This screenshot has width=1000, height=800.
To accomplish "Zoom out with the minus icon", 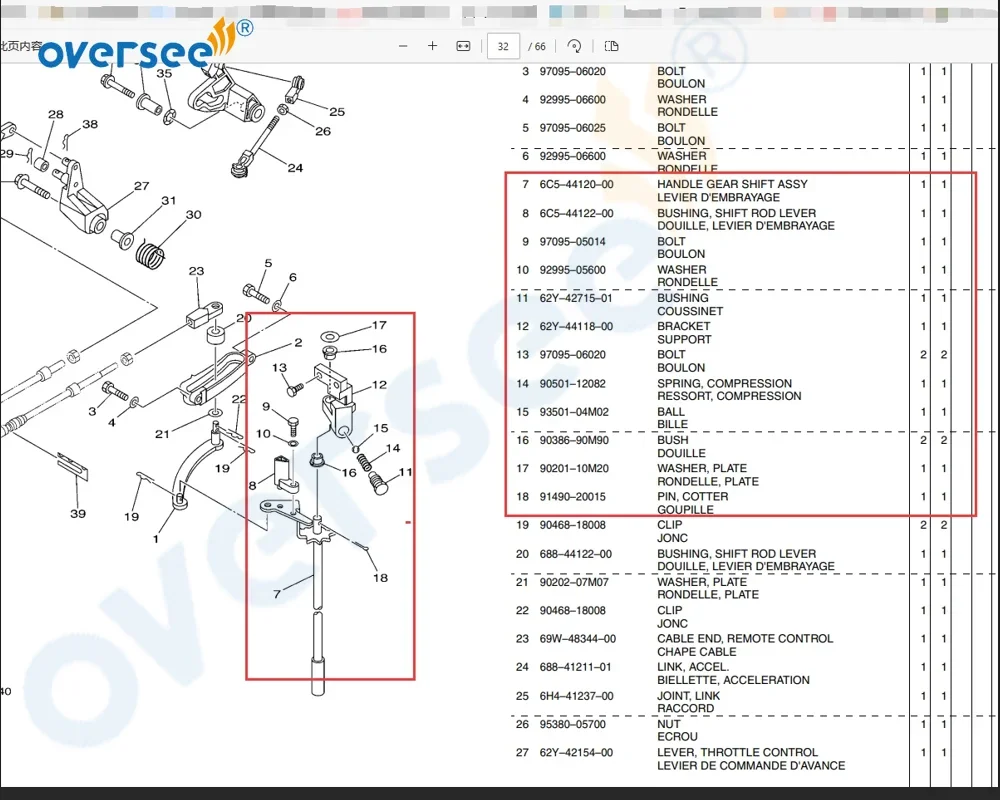I will [403, 46].
